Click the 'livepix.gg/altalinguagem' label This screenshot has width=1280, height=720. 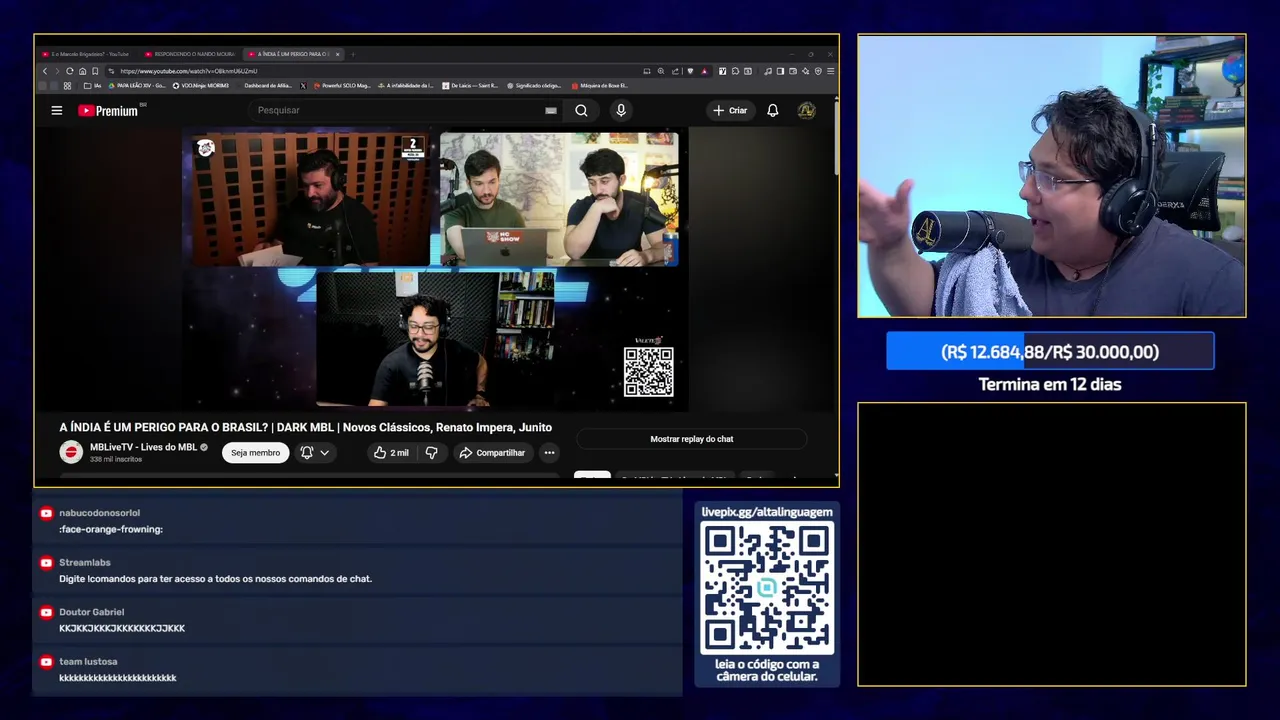tap(767, 512)
